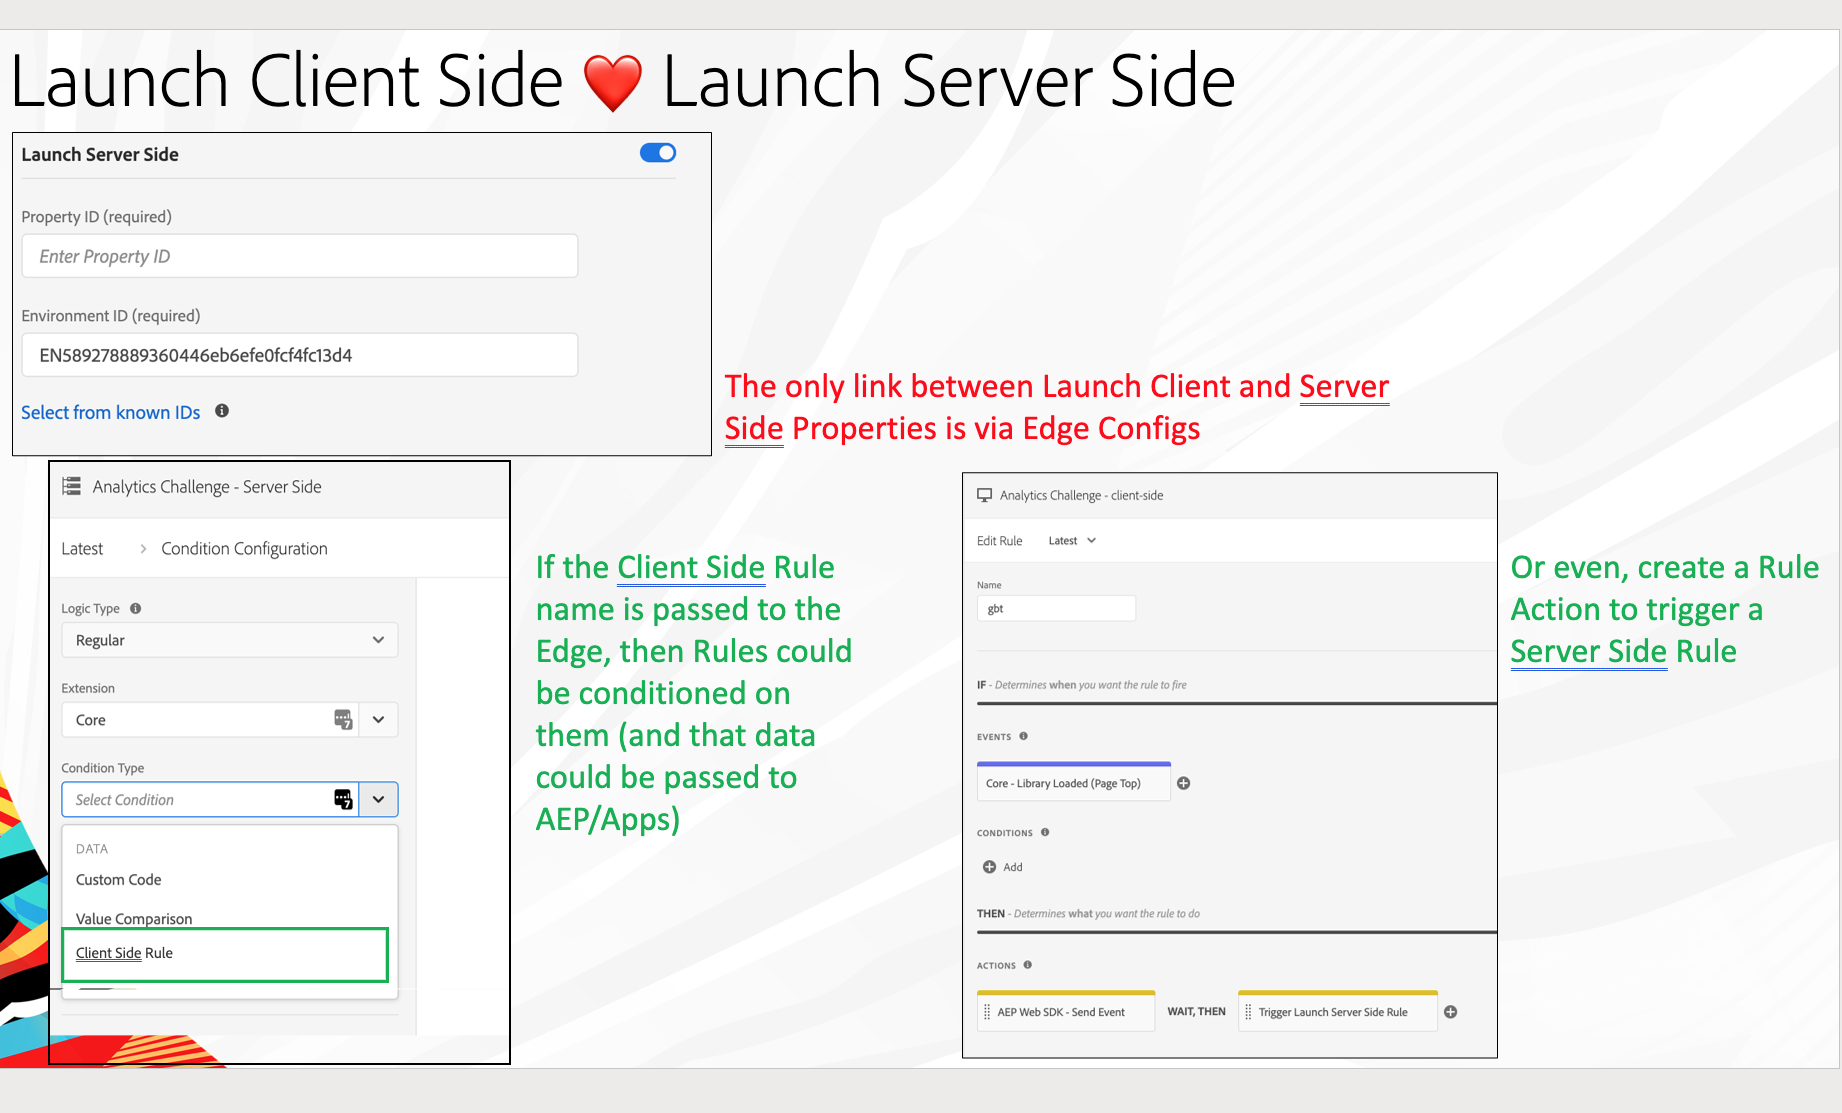Expand the Condition Type dropdown chevron
This screenshot has height=1113, width=1842.
pos(379,799)
